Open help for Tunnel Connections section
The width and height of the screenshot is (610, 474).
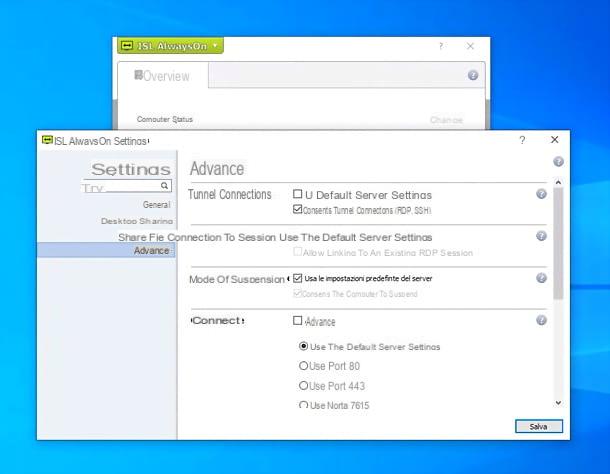[x=541, y=194]
